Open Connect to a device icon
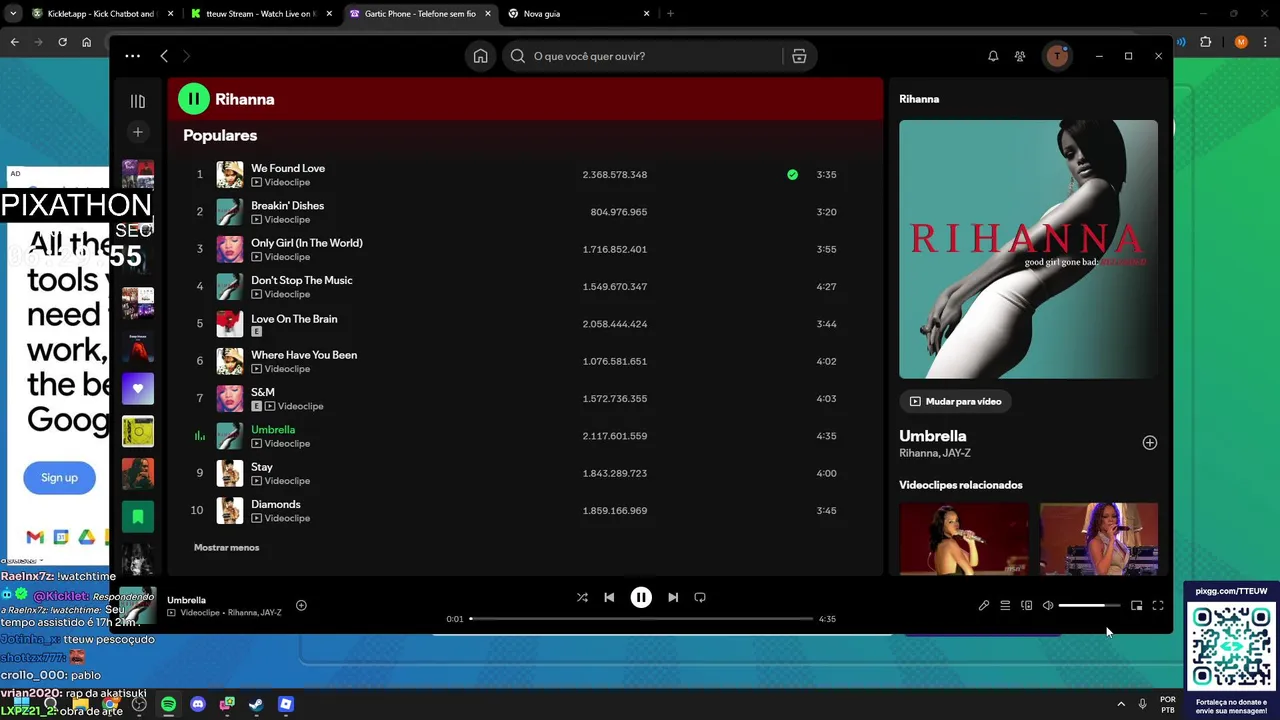This screenshot has height=720, width=1280. point(1026,605)
